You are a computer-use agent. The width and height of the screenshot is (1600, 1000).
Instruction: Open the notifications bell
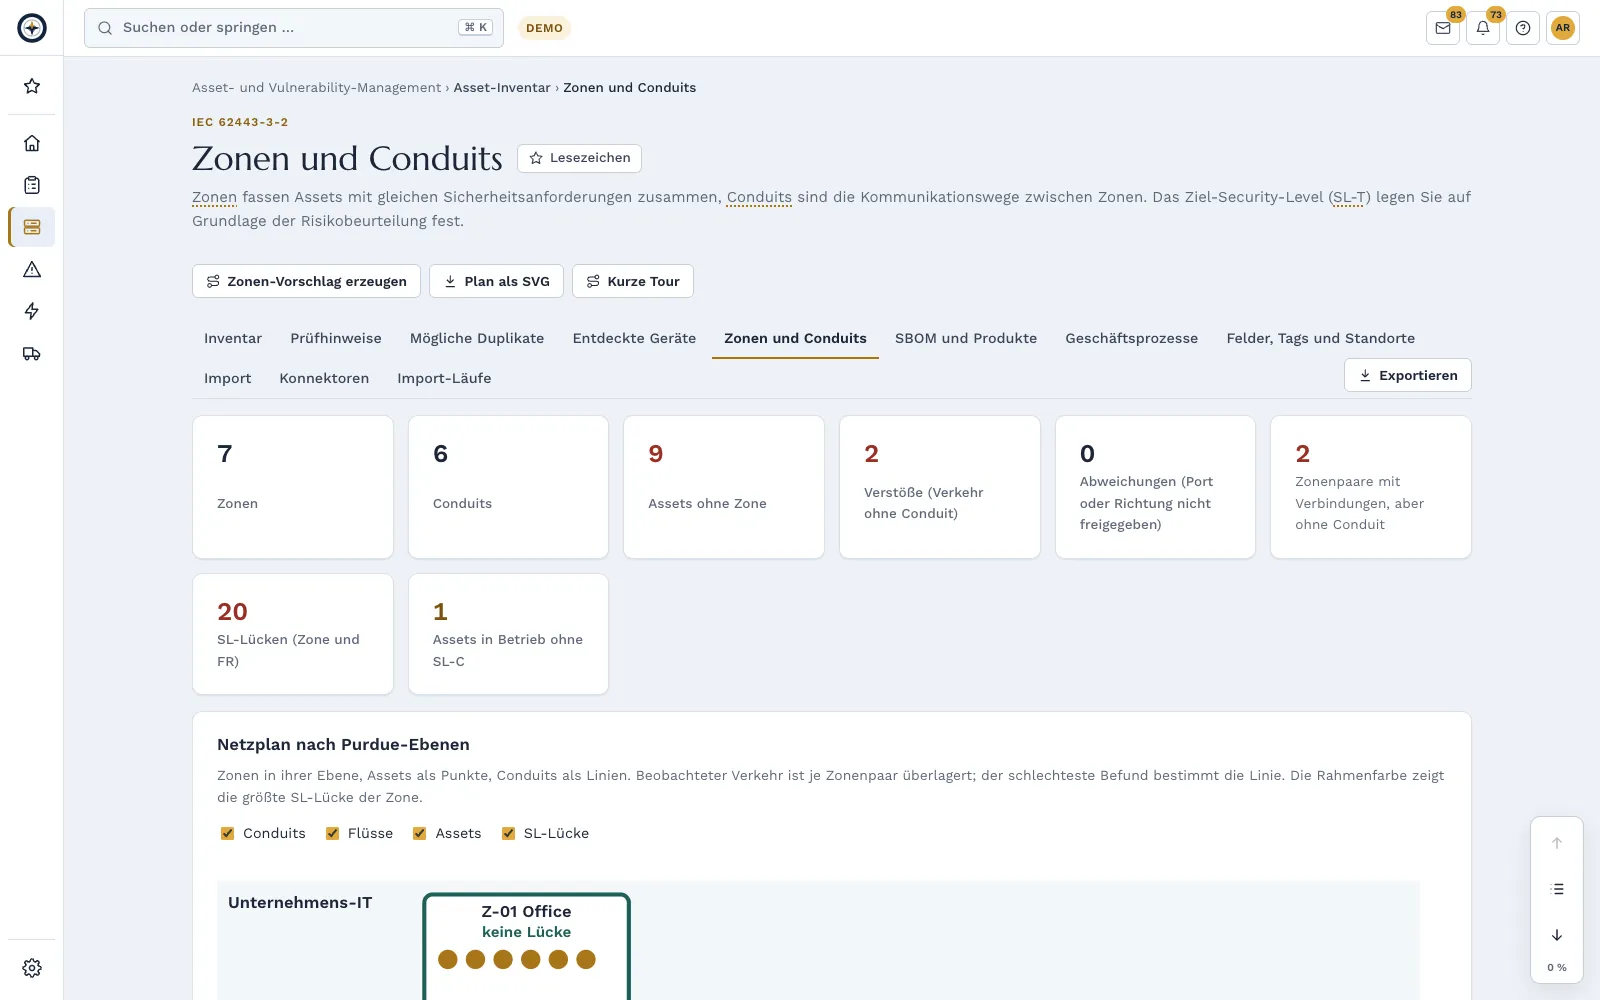point(1483,28)
